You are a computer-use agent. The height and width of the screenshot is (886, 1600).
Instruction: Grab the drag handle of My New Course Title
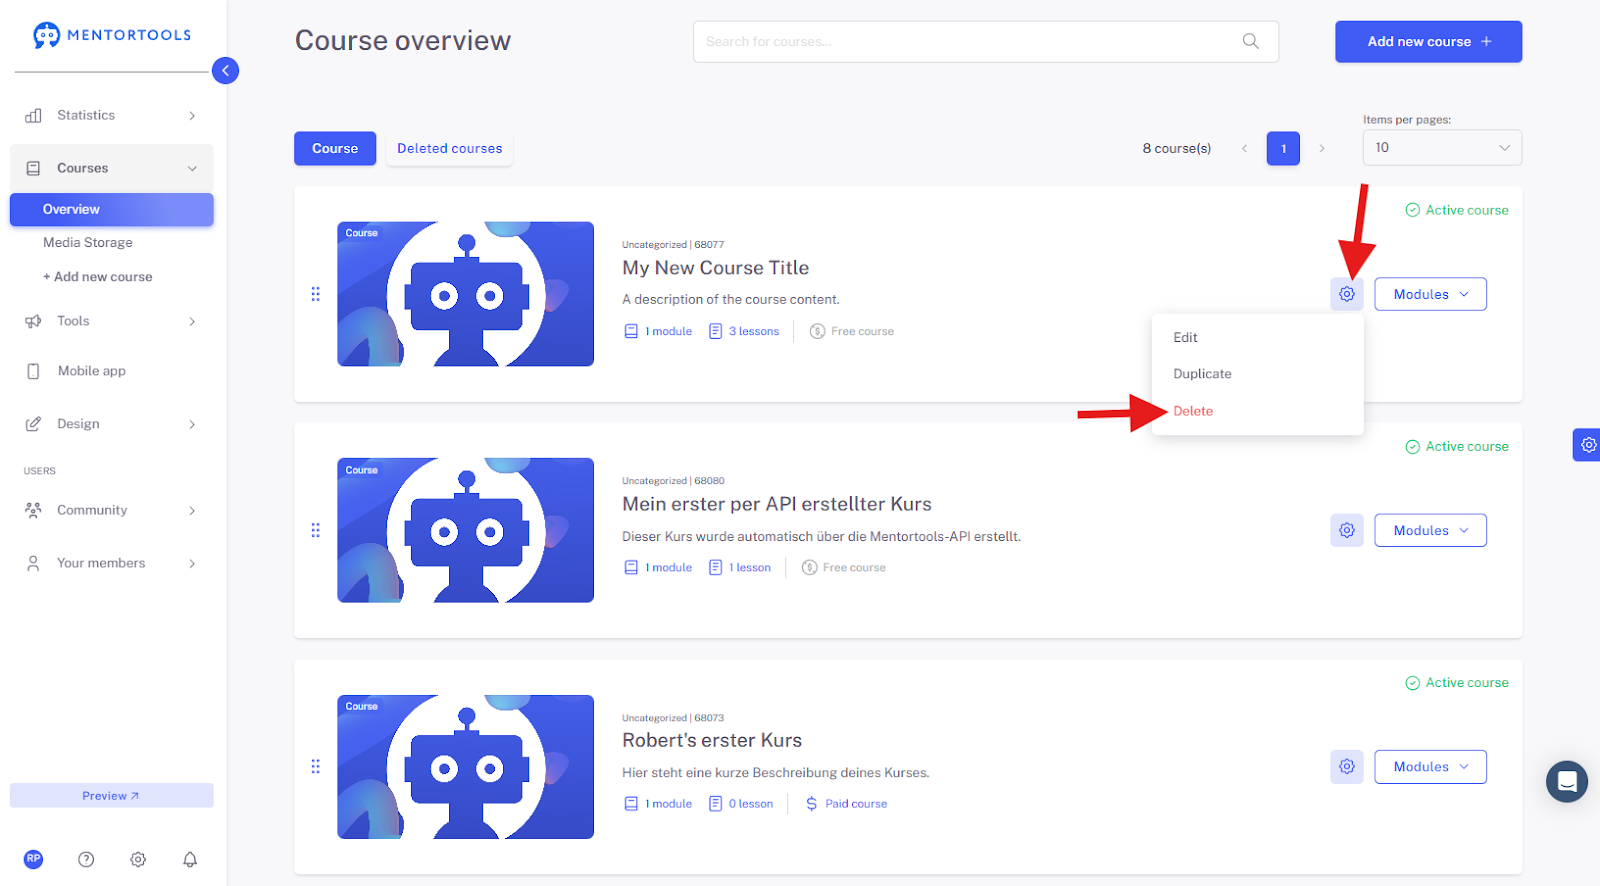pos(316,294)
